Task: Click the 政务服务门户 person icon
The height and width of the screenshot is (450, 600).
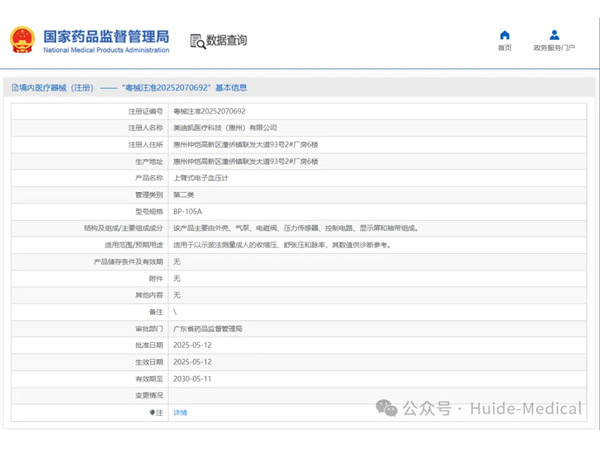Action: click(554, 35)
